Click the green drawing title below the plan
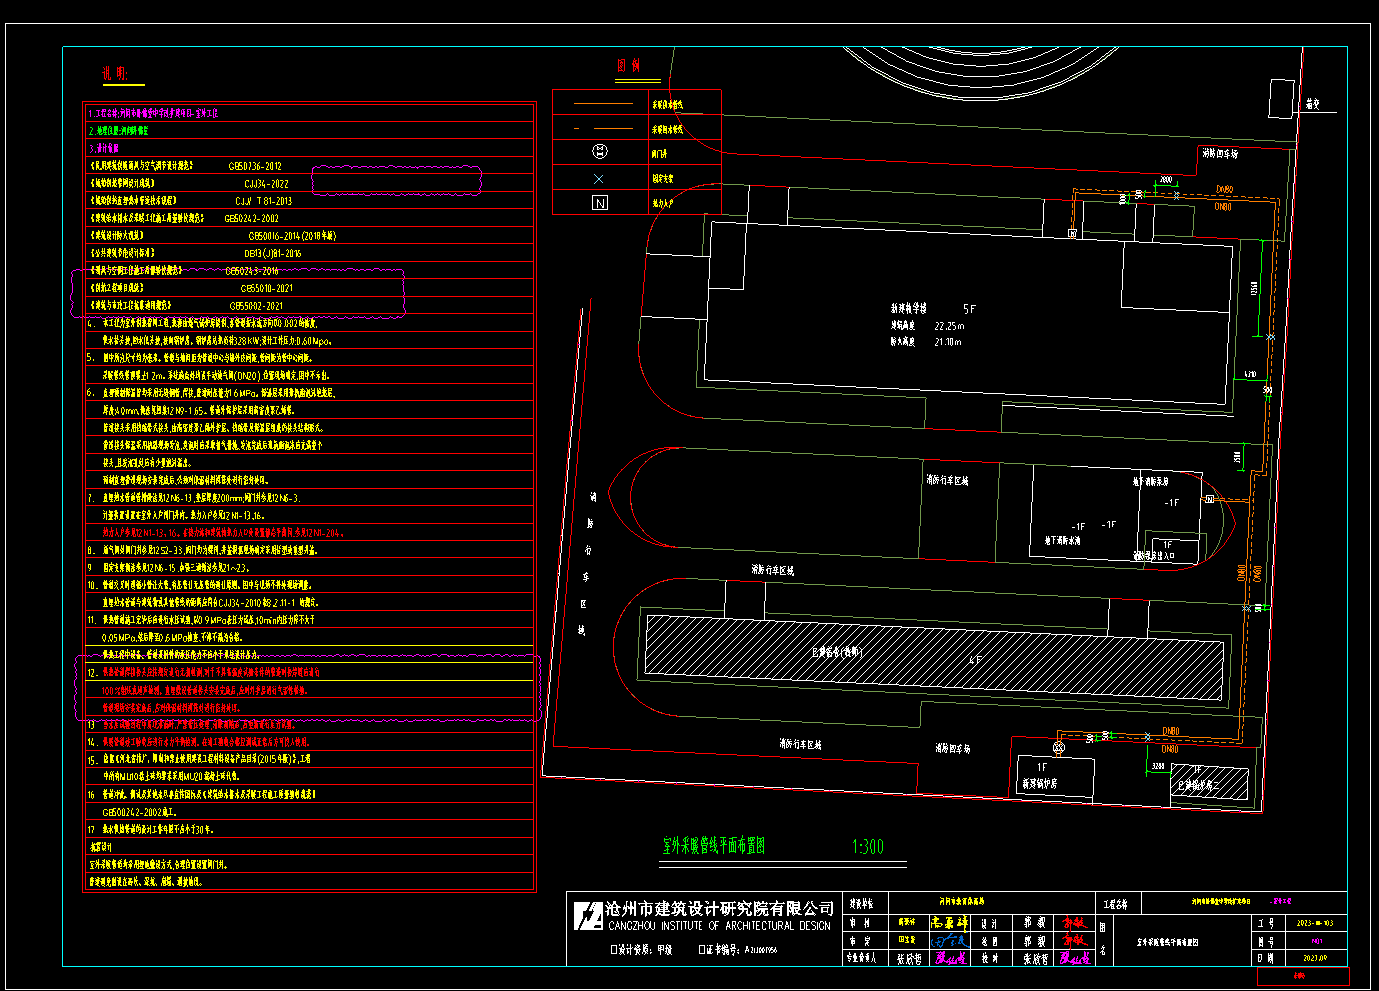 [713, 846]
